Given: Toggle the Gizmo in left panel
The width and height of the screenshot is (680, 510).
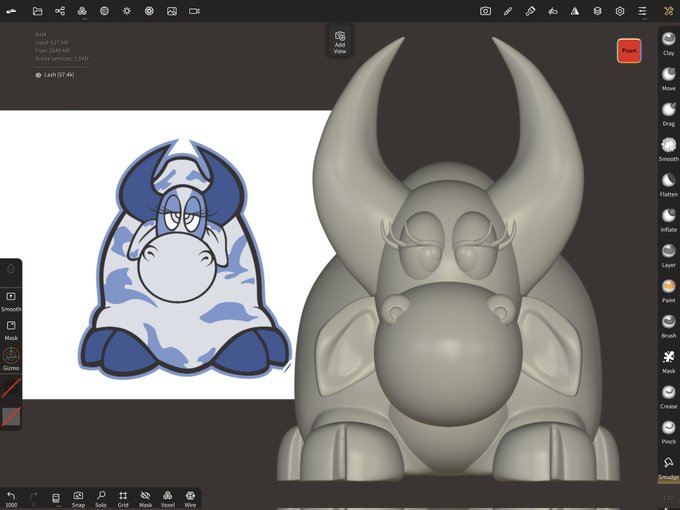Looking at the screenshot, I should pos(11,359).
